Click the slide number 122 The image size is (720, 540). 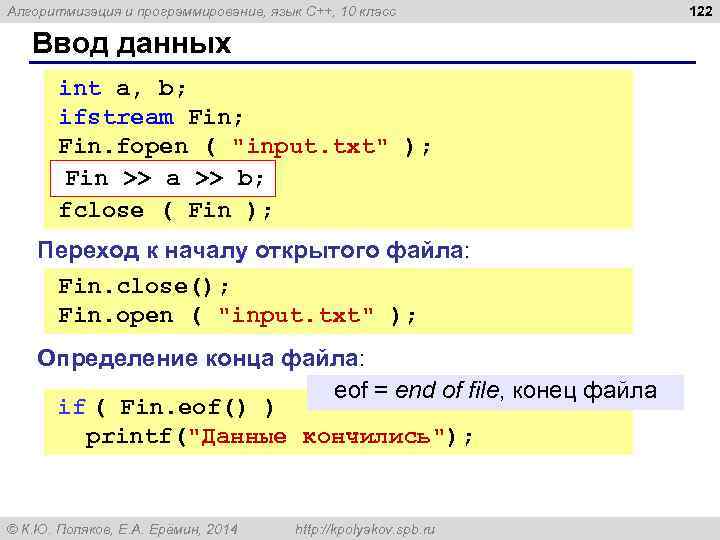tap(701, 10)
